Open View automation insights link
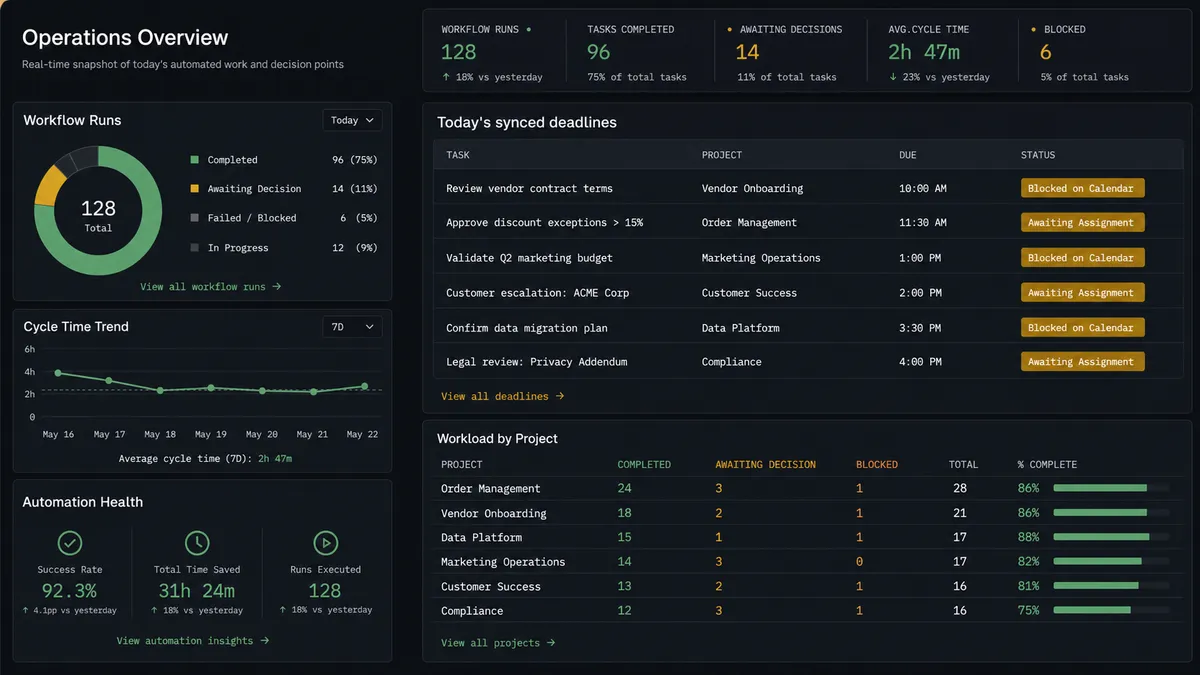 click(x=193, y=641)
